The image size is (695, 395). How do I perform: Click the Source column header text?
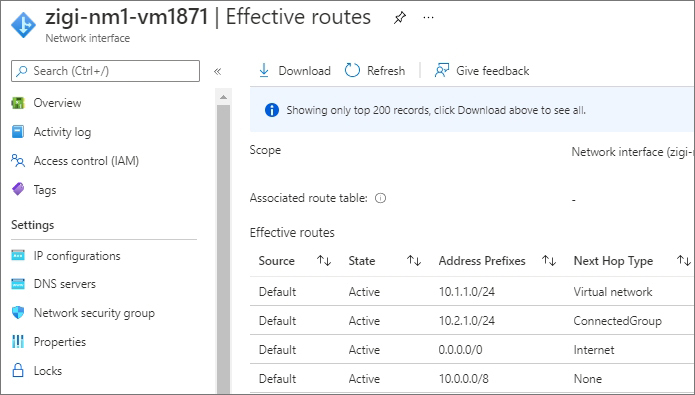tap(277, 261)
